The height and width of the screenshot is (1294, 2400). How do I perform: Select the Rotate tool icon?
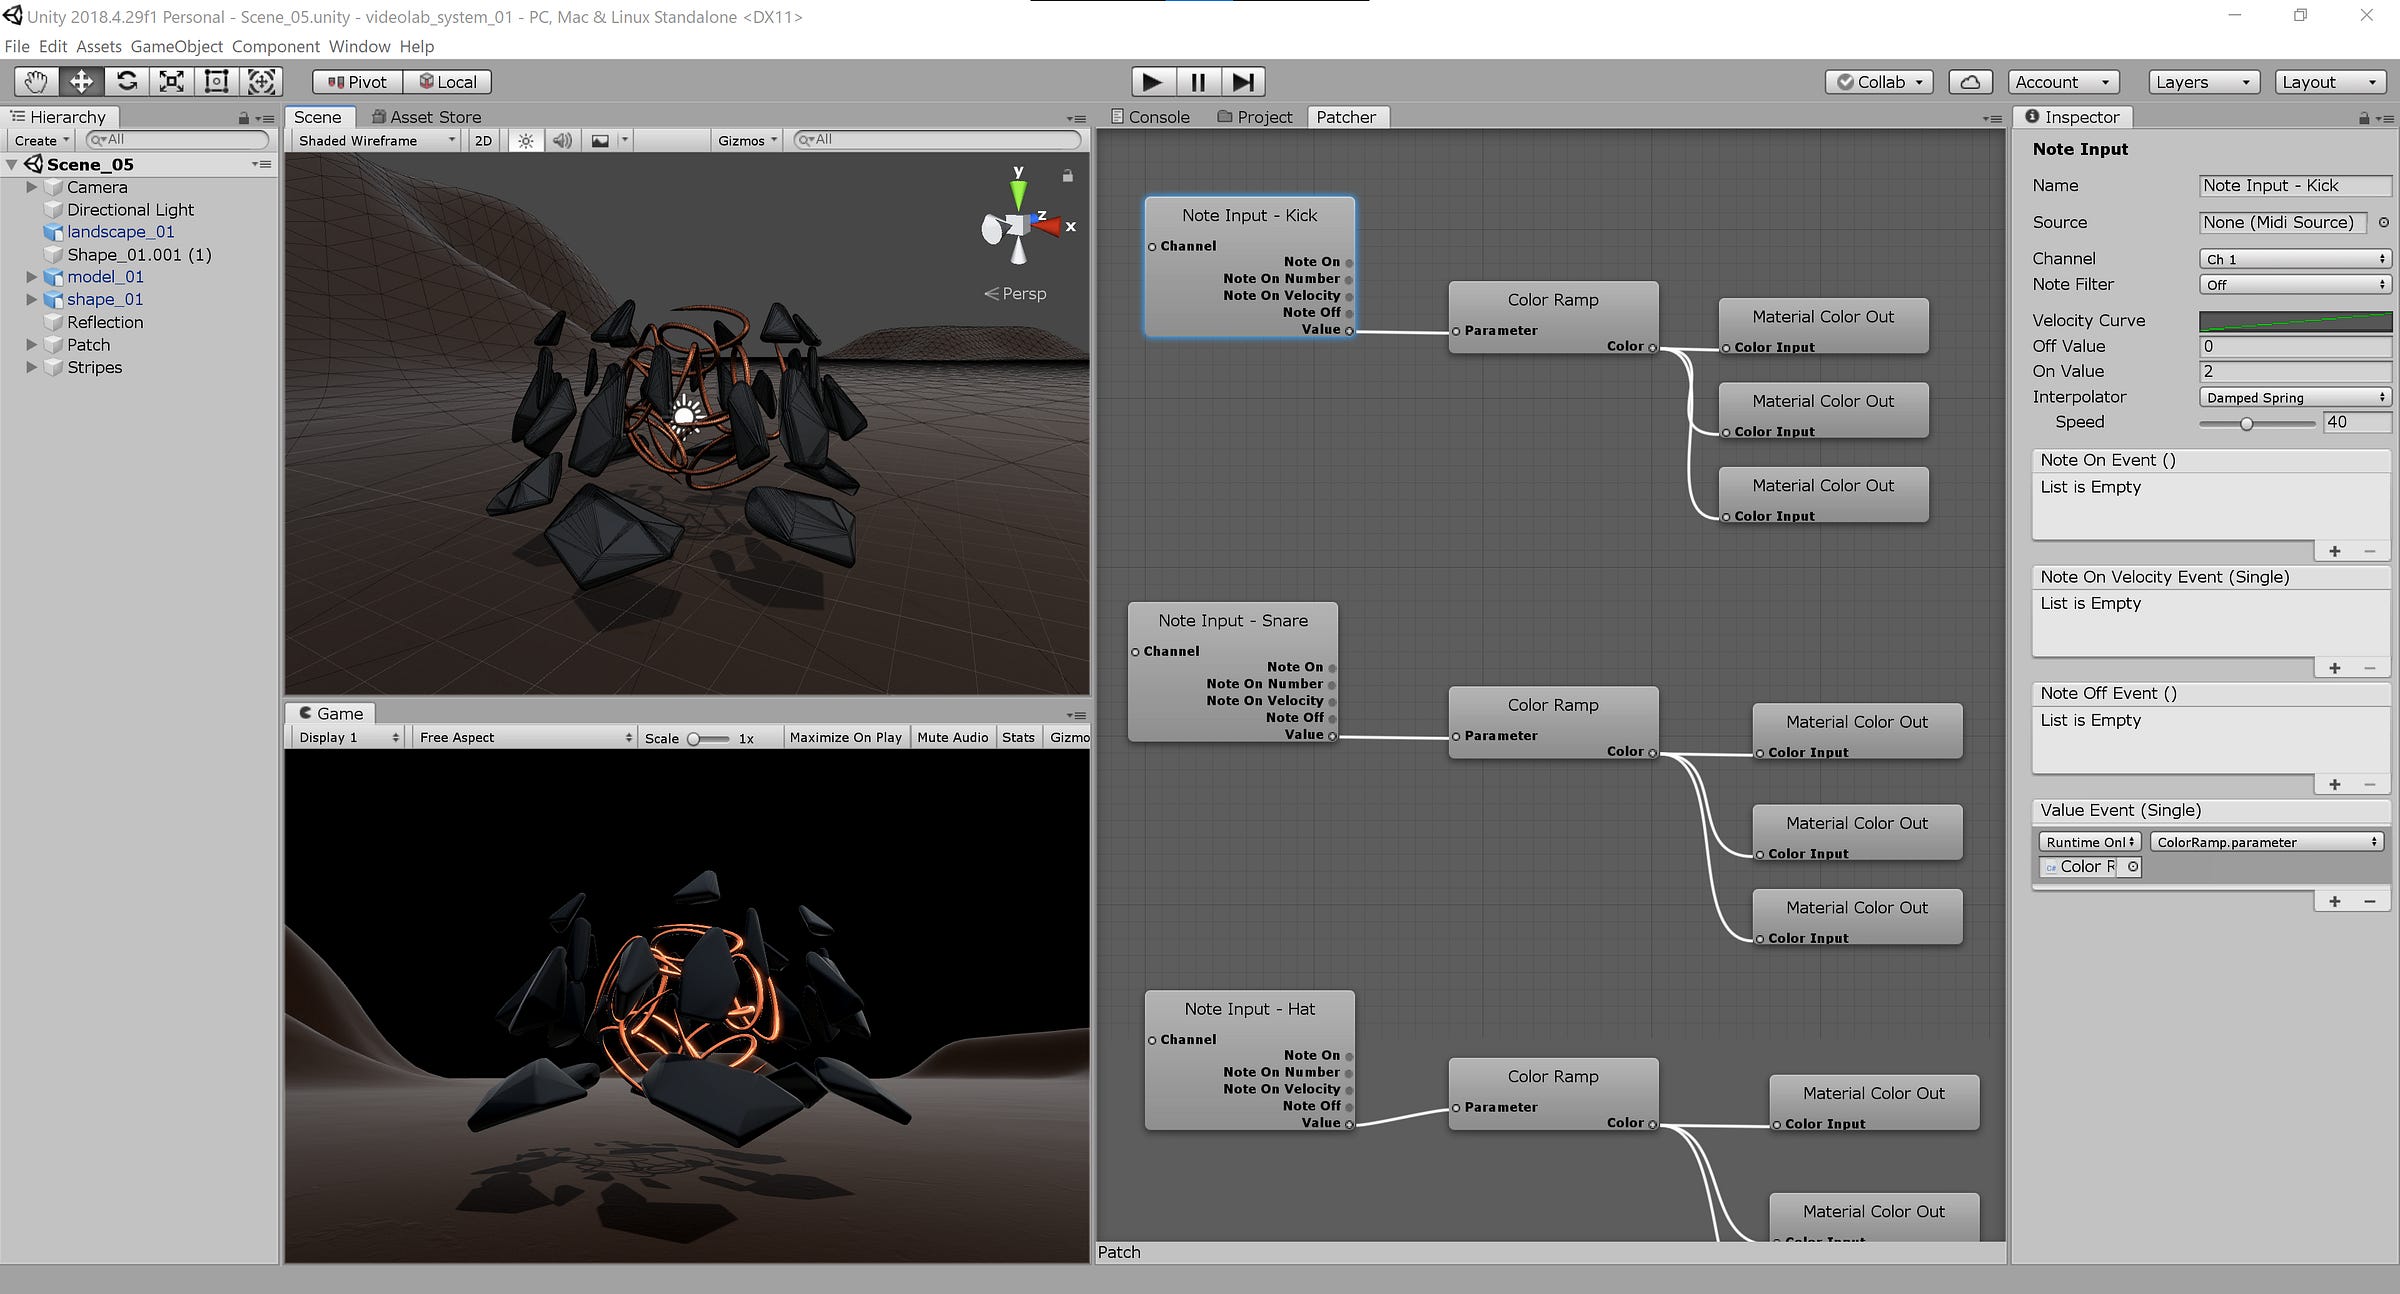click(x=127, y=82)
